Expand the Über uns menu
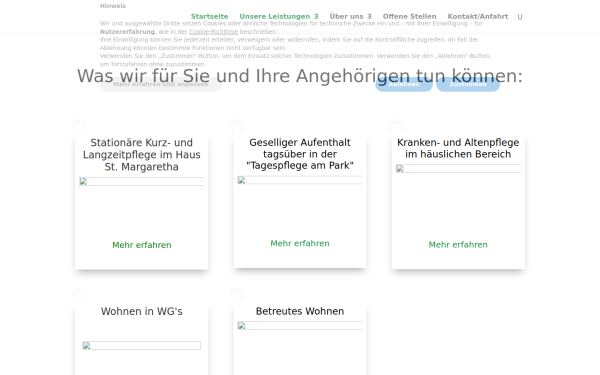600x375 pixels. coord(350,16)
